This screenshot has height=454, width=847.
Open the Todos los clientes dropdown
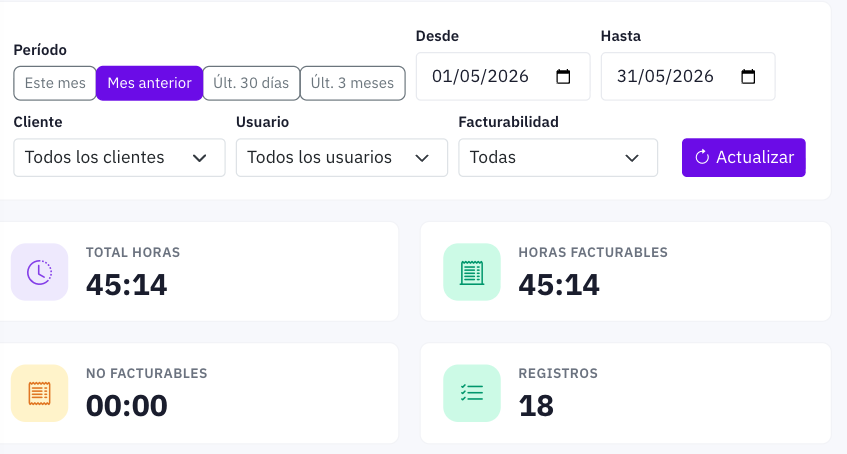119,157
